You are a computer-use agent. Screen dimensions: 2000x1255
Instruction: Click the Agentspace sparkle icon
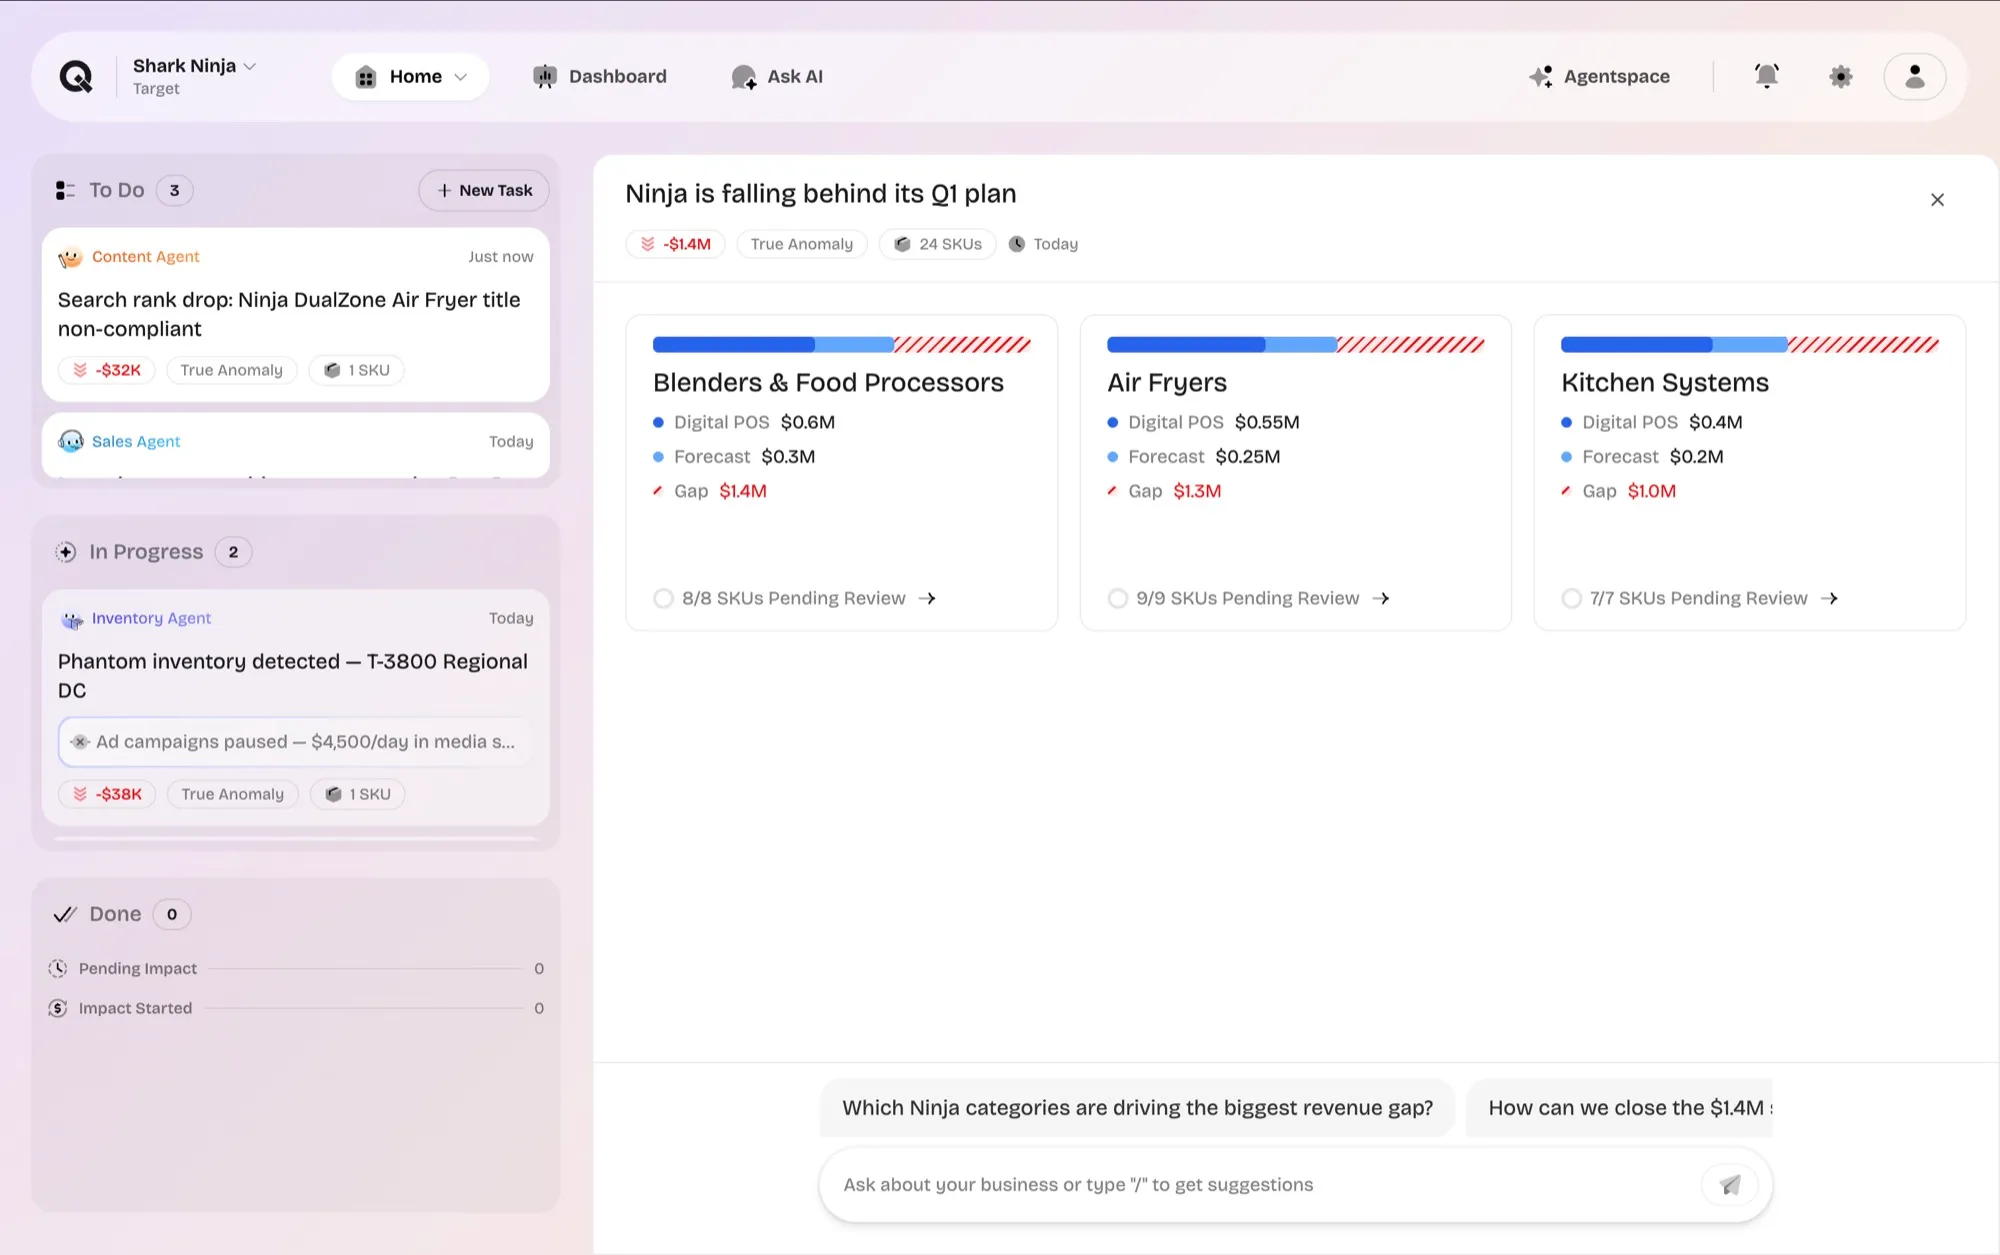pyautogui.click(x=1541, y=76)
